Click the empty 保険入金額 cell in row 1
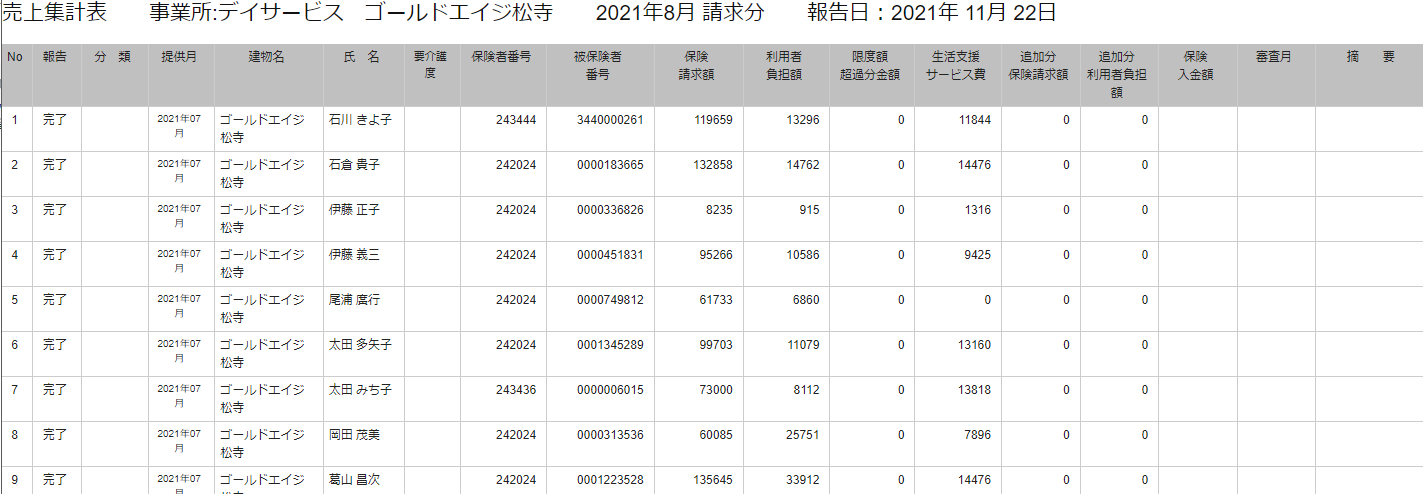 coord(1197,129)
